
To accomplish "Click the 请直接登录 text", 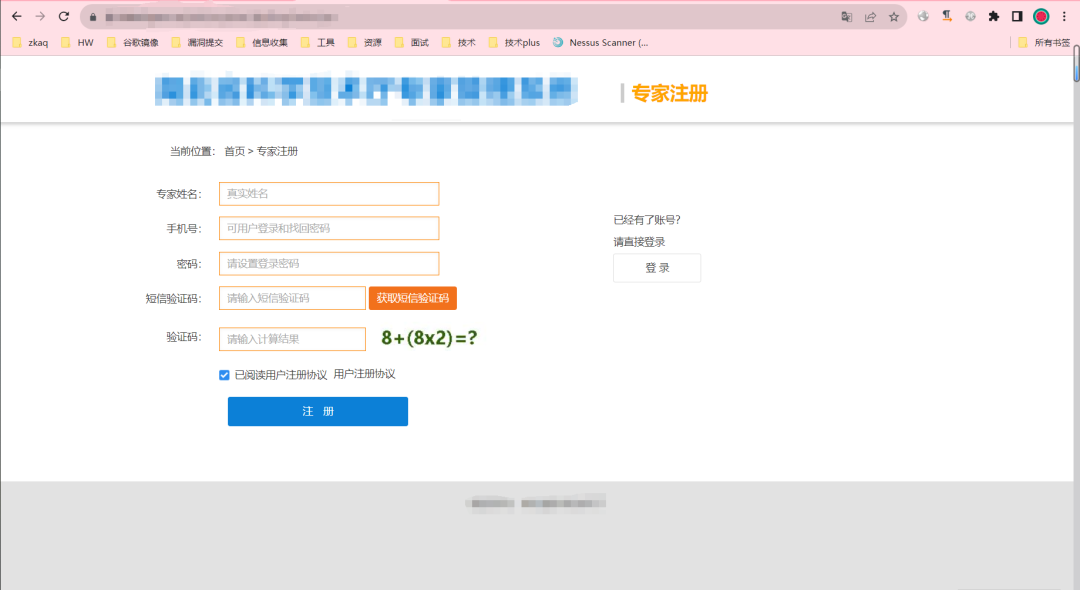I will [639, 242].
